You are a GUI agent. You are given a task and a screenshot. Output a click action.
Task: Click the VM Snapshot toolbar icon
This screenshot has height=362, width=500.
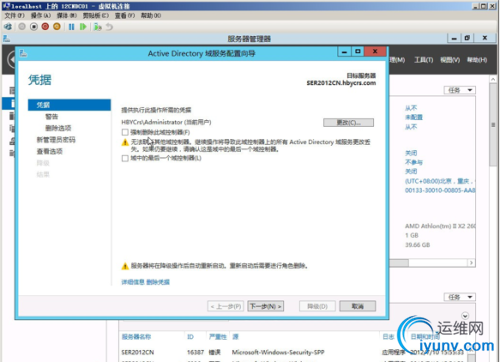[97, 27]
